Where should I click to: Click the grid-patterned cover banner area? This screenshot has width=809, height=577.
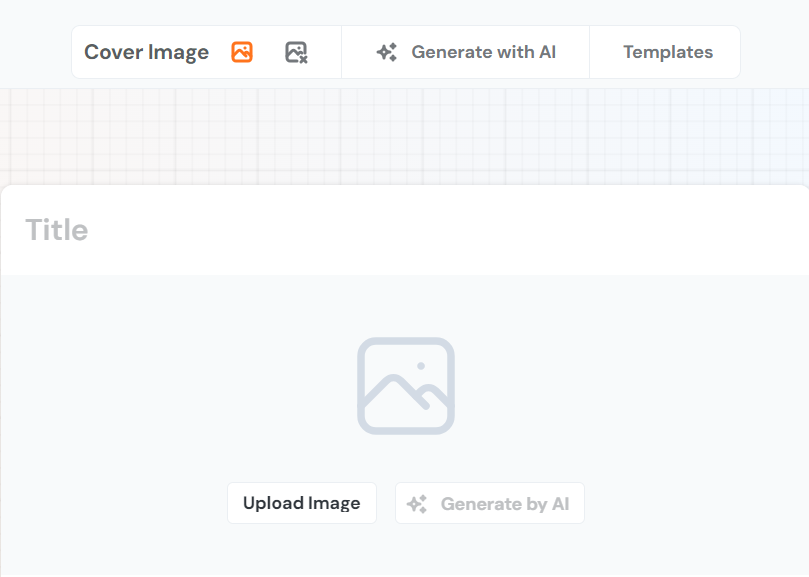click(x=404, y=135)
